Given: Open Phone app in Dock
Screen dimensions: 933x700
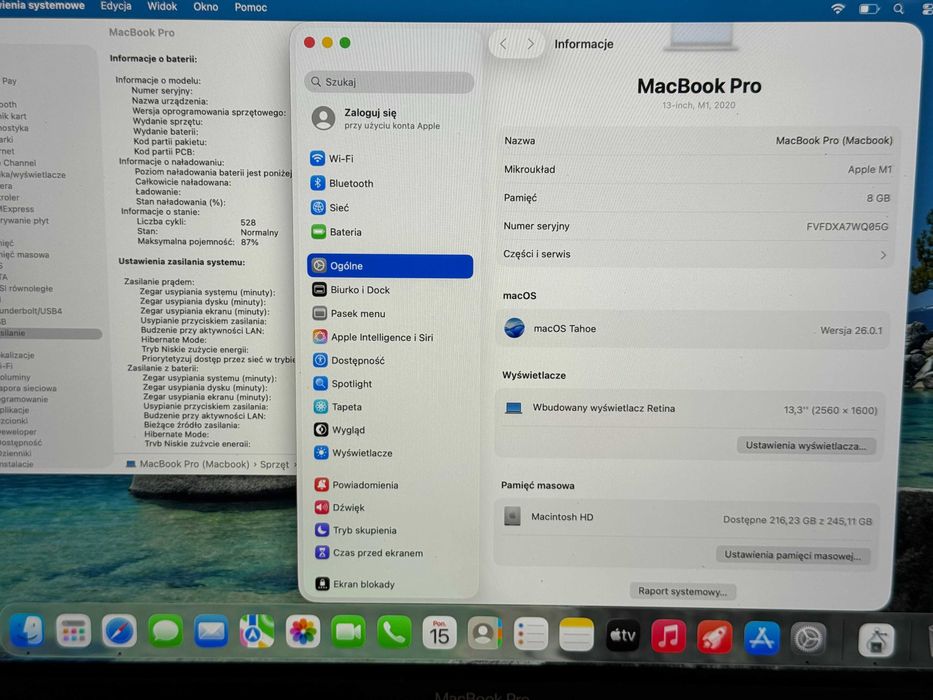Looking at the screenshot, I should point(394,633).
